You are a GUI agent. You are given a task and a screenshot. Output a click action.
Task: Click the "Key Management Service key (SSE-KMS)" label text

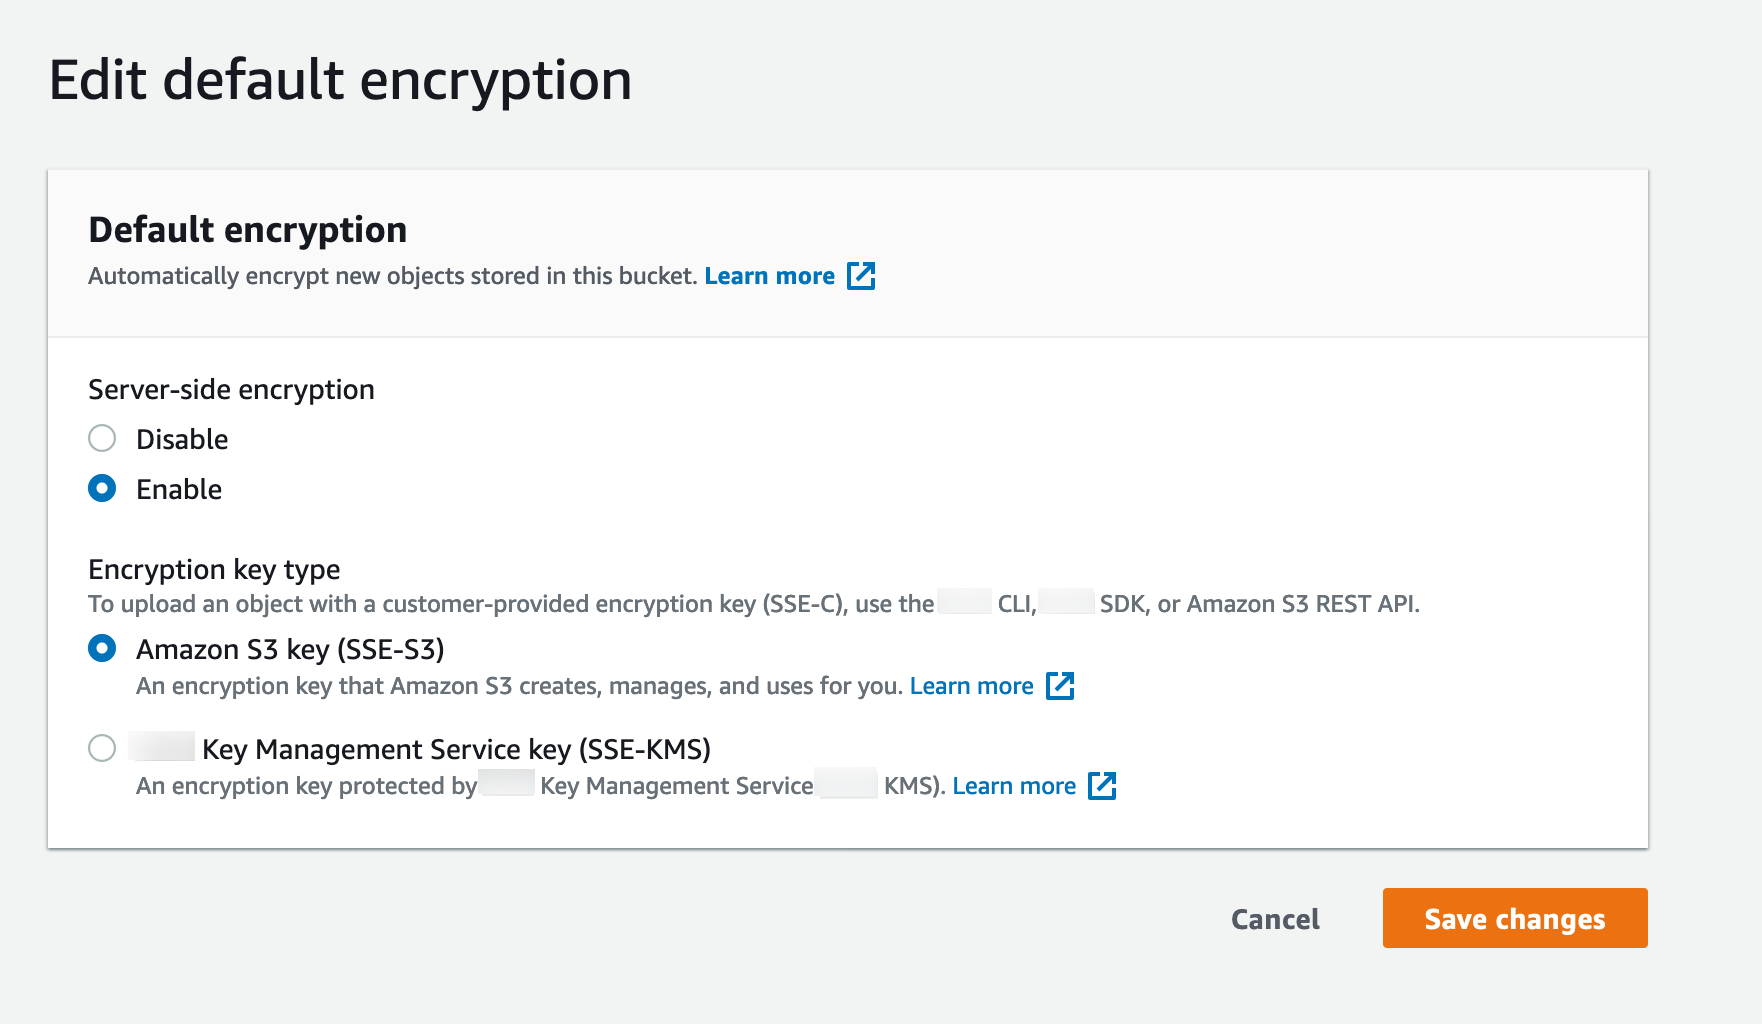tap(456, 749)
